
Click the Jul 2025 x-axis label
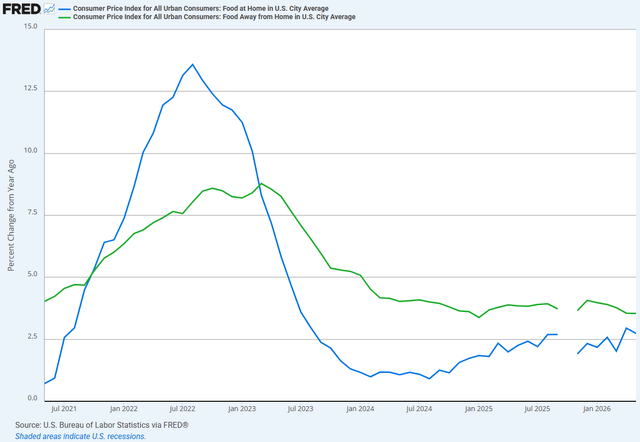537,409
